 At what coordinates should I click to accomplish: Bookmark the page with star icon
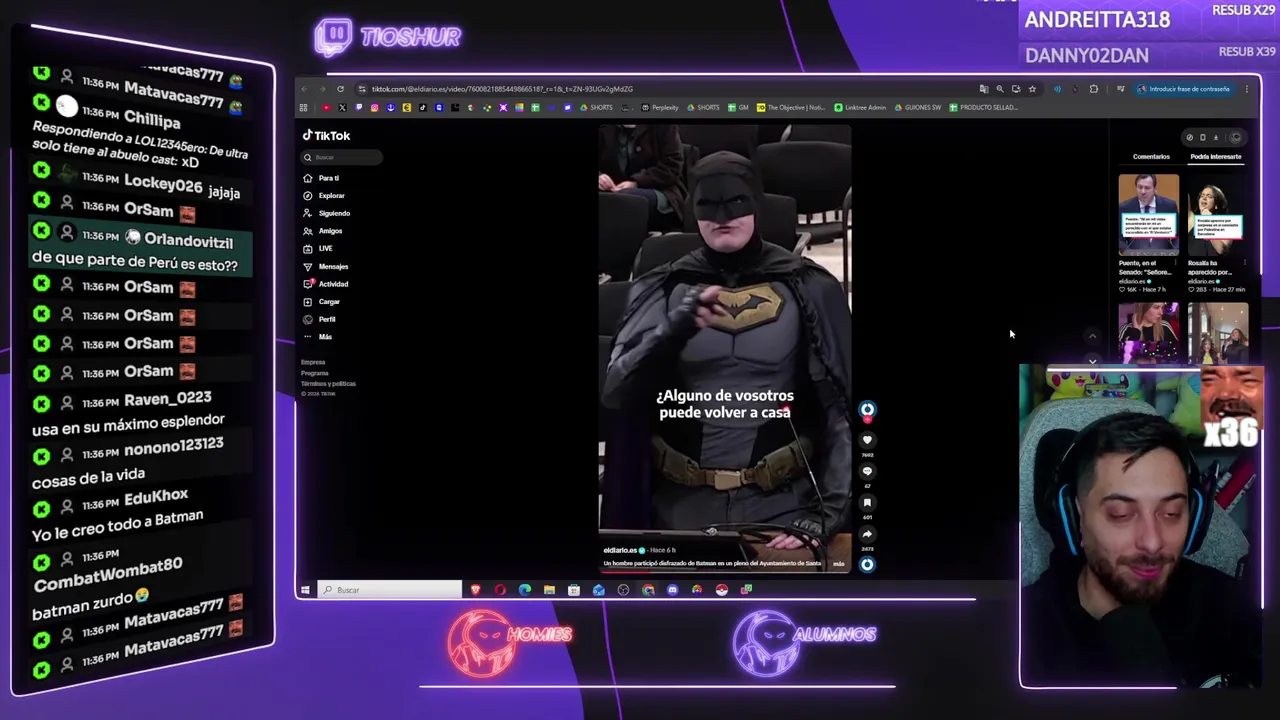coord(1032,89)
